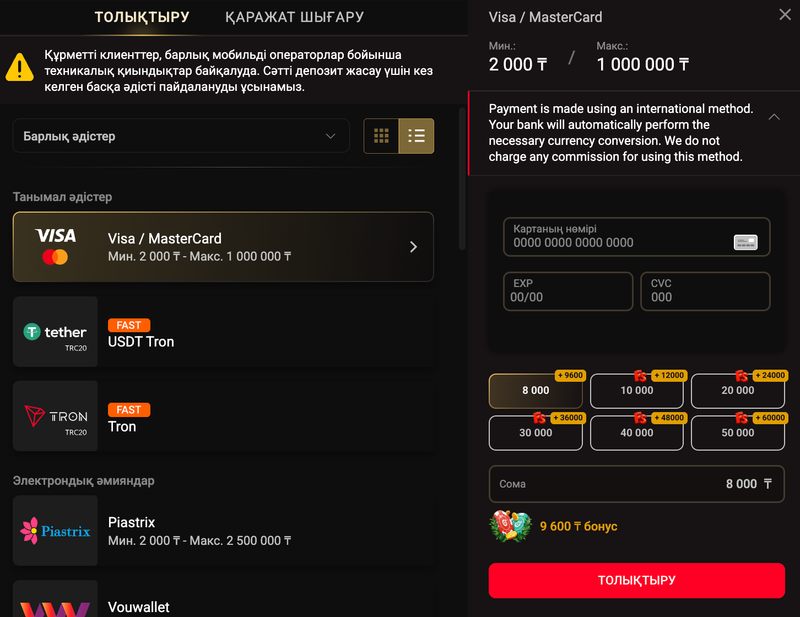Switch to the ТОЛЫҚТЫРУ tab
This screenshot has height=617, width=800.
coord(141,17)
